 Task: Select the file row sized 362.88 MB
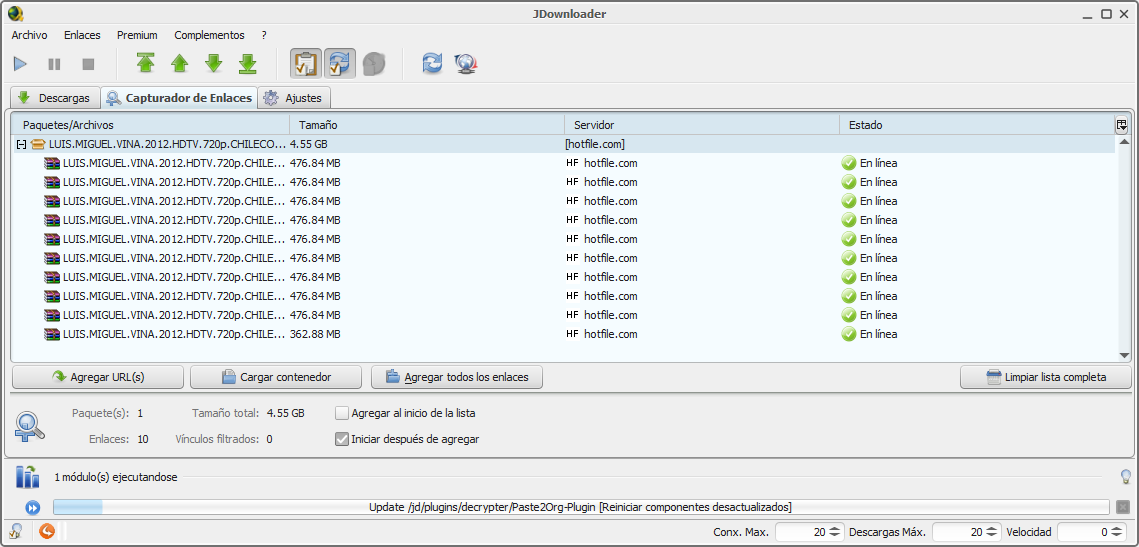pos(564,334)
